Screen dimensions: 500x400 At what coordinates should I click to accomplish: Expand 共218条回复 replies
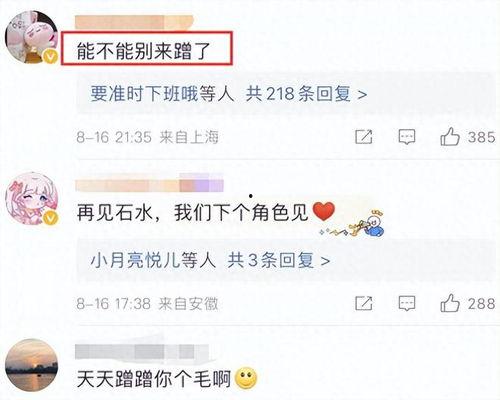(306, 94)
